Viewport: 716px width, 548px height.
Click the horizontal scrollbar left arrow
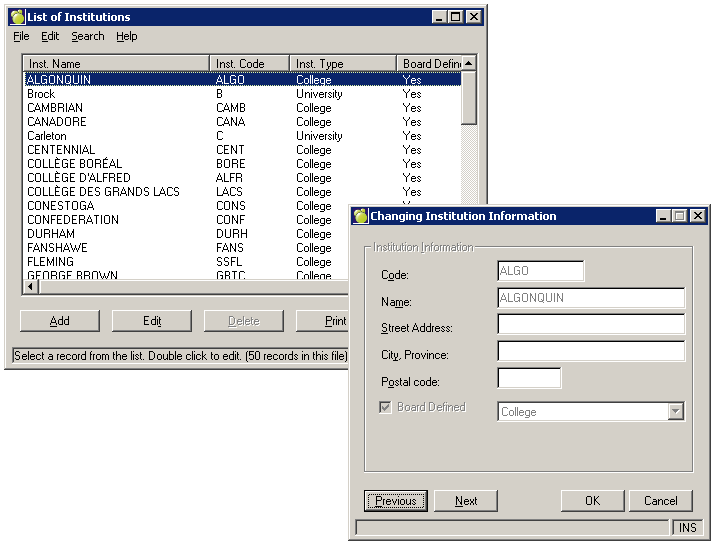pos(30,287)
